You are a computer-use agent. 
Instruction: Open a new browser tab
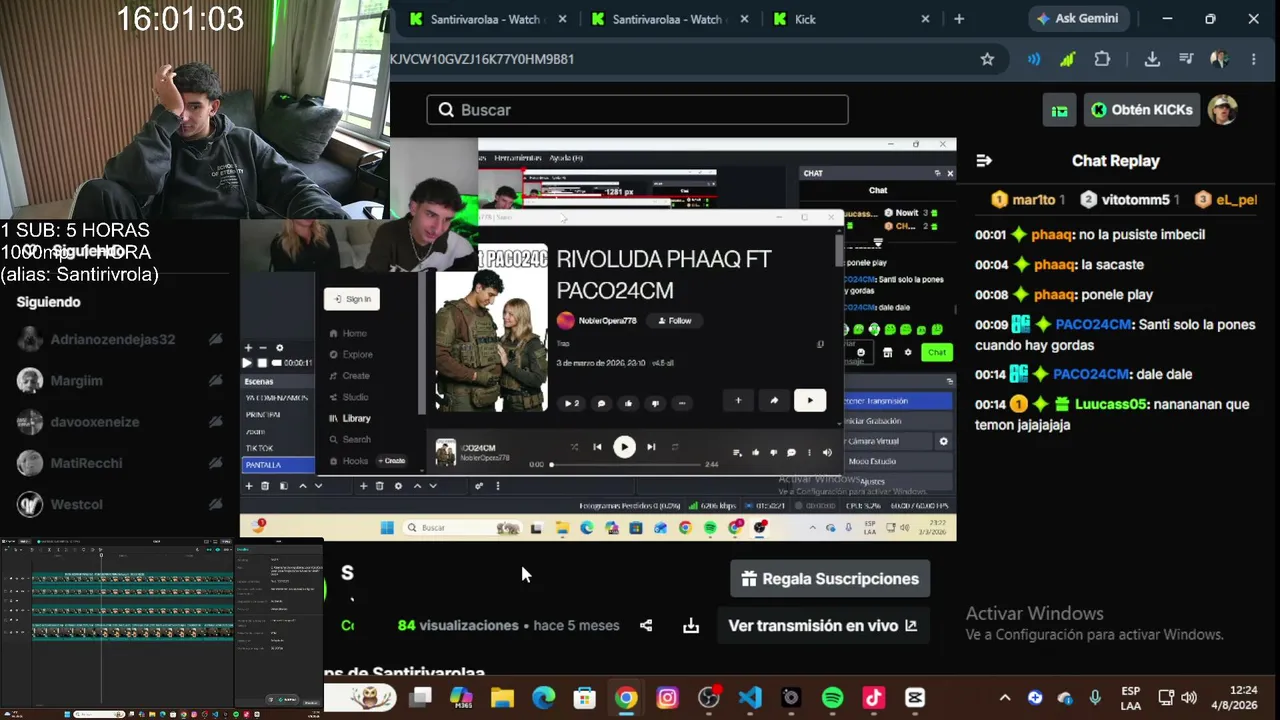[x=959, y=19]
